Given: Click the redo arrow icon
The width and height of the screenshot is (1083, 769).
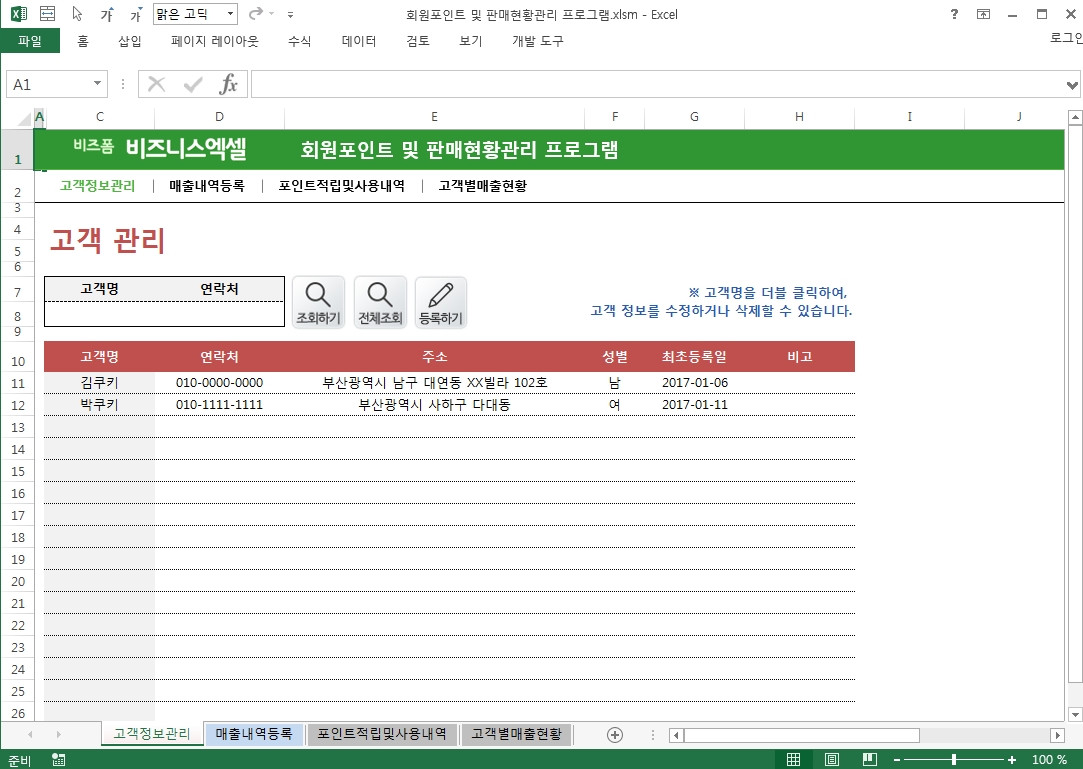Looking at the screenshot, I should 256,14.
